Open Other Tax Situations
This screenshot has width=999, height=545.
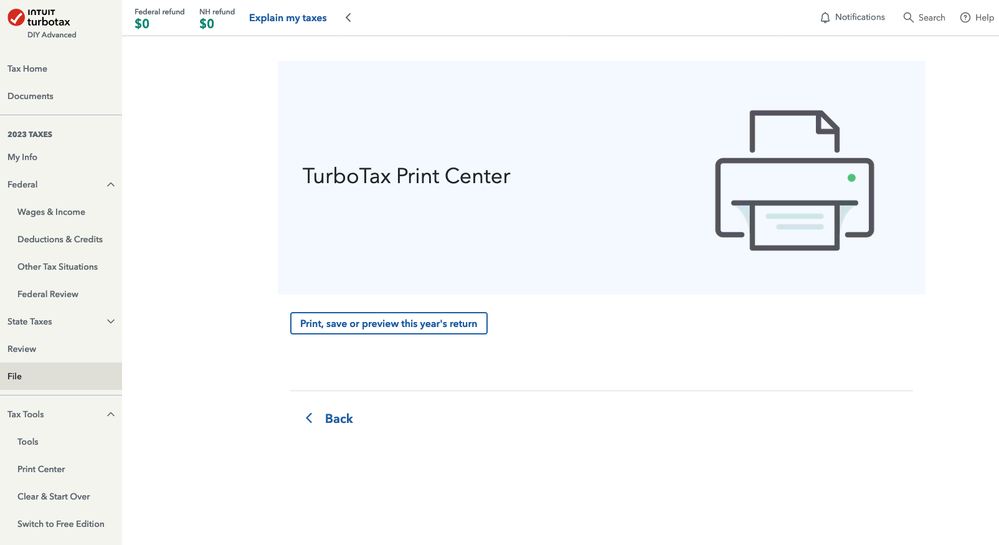(x=57, y=267)
